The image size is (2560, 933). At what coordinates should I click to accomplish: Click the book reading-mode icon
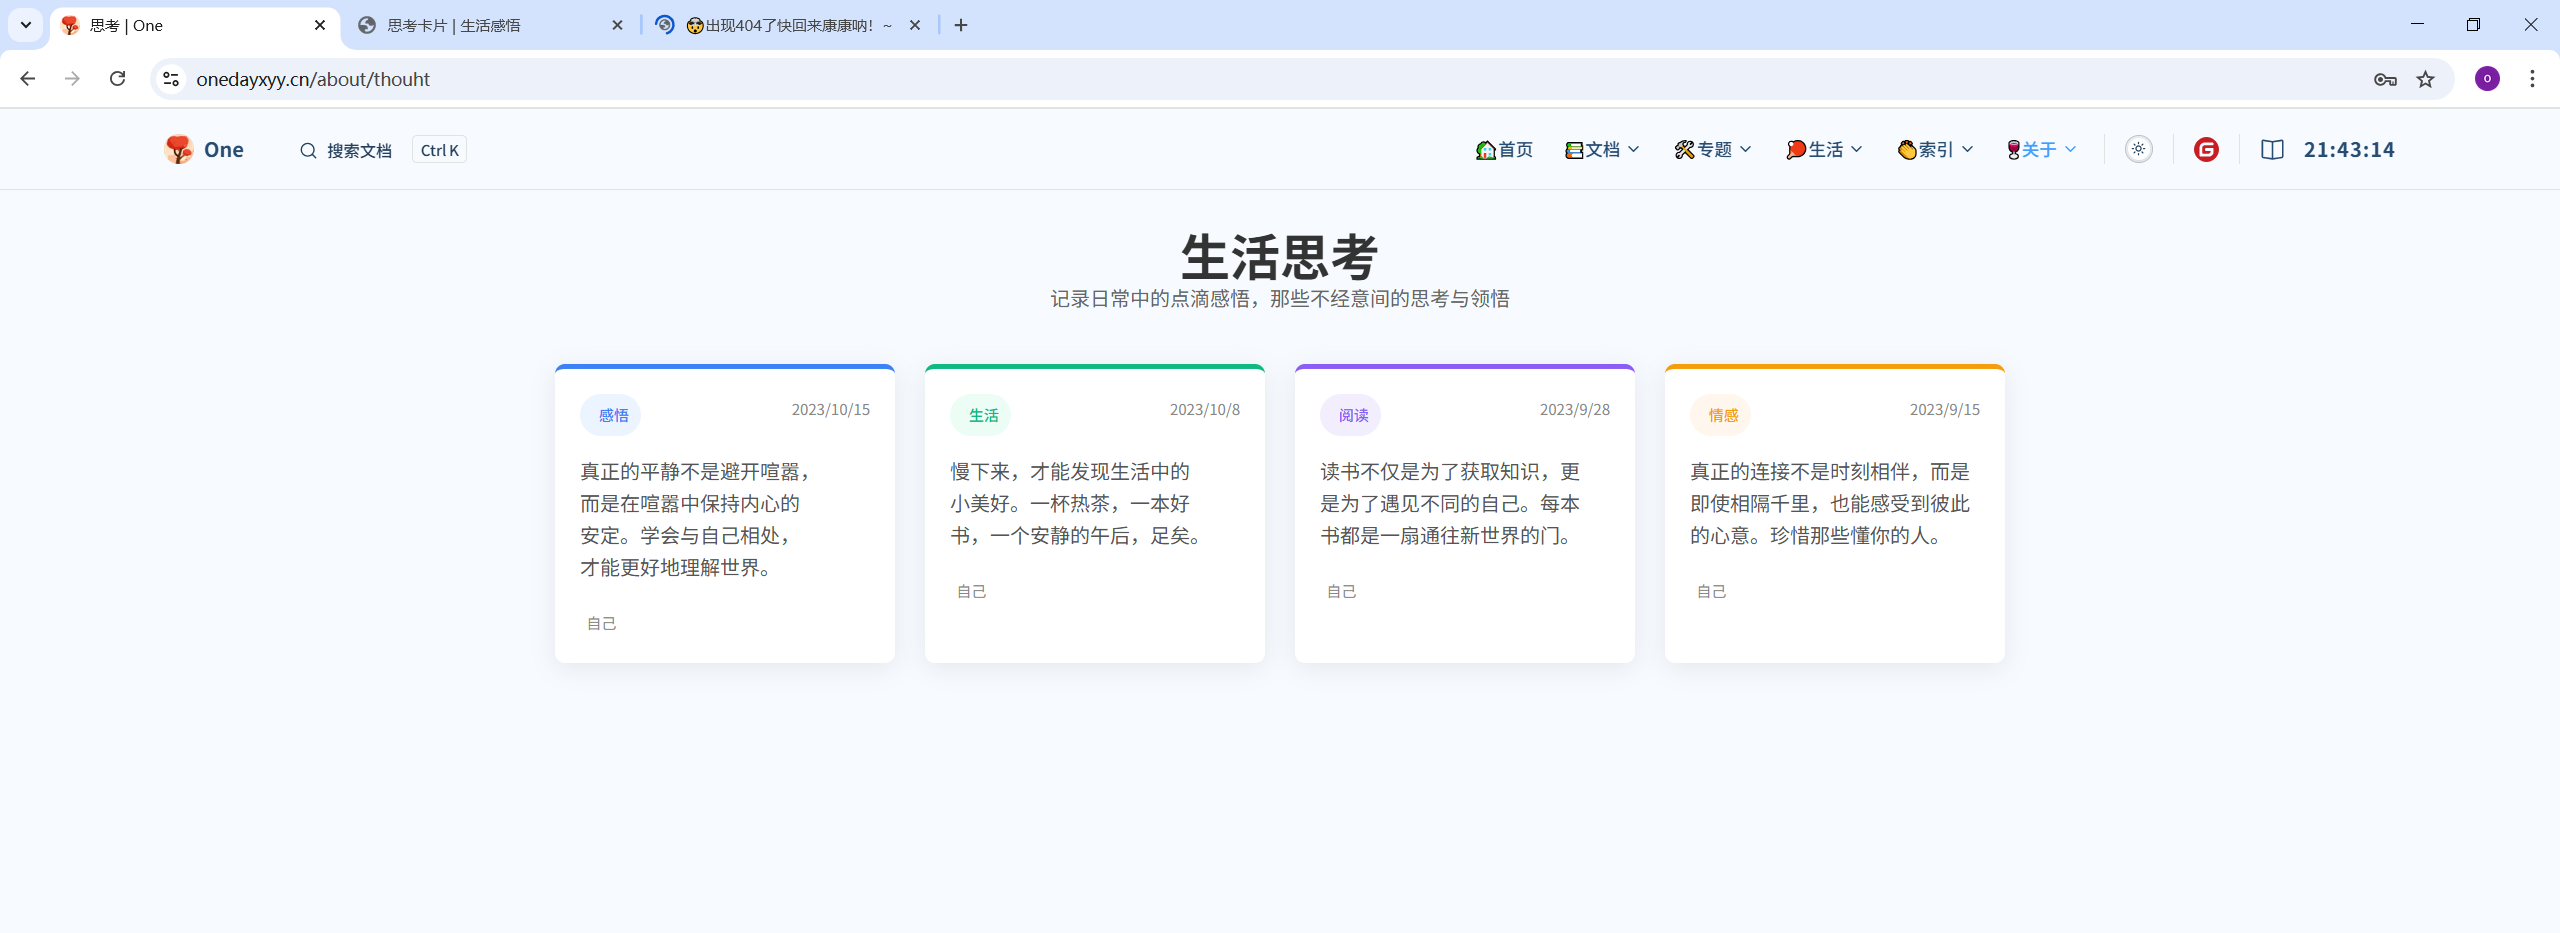[x=2272, y=150]
